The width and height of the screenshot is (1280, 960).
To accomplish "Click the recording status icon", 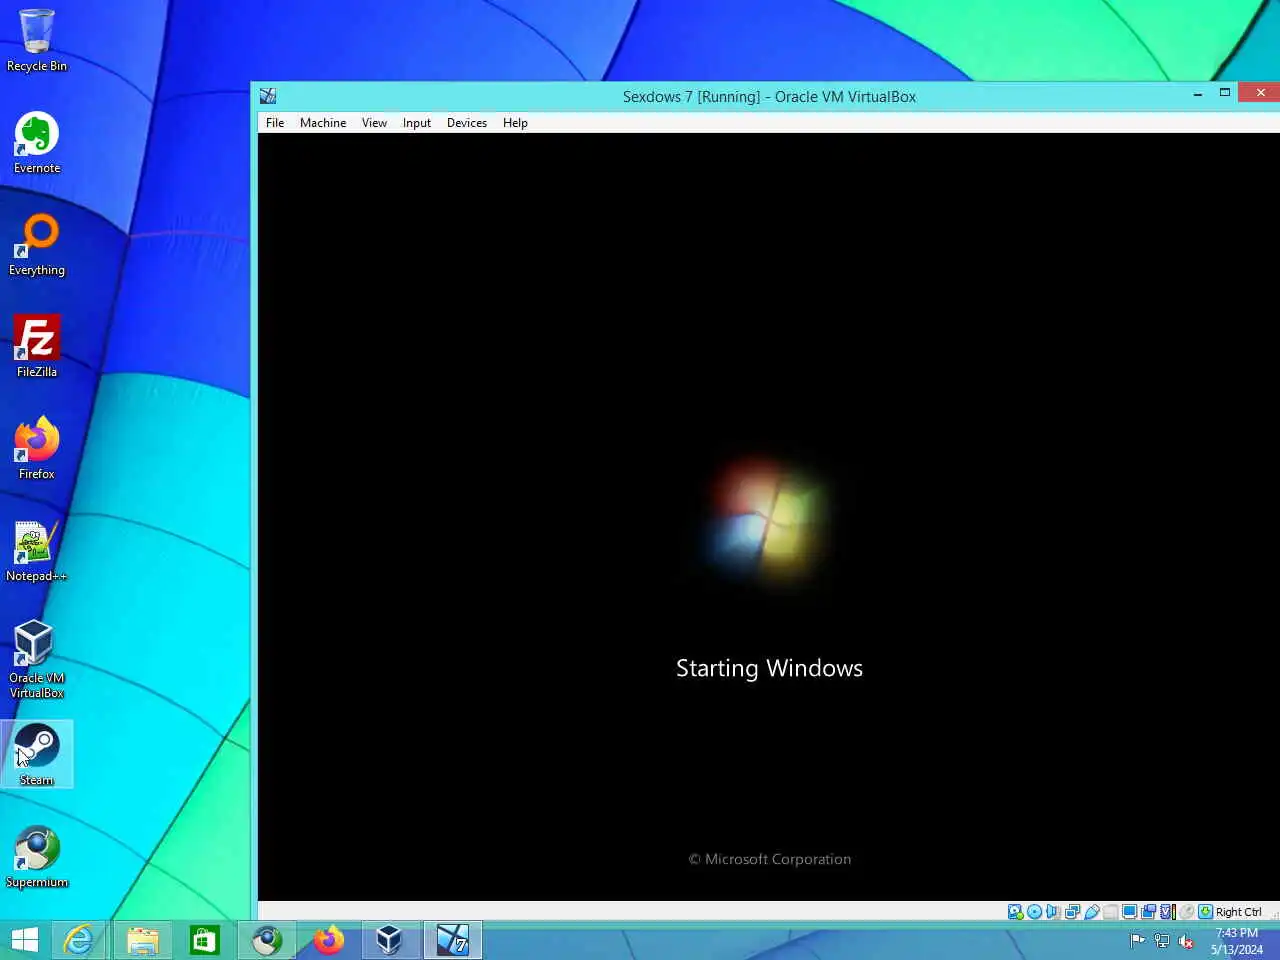I will [1148, 912].
